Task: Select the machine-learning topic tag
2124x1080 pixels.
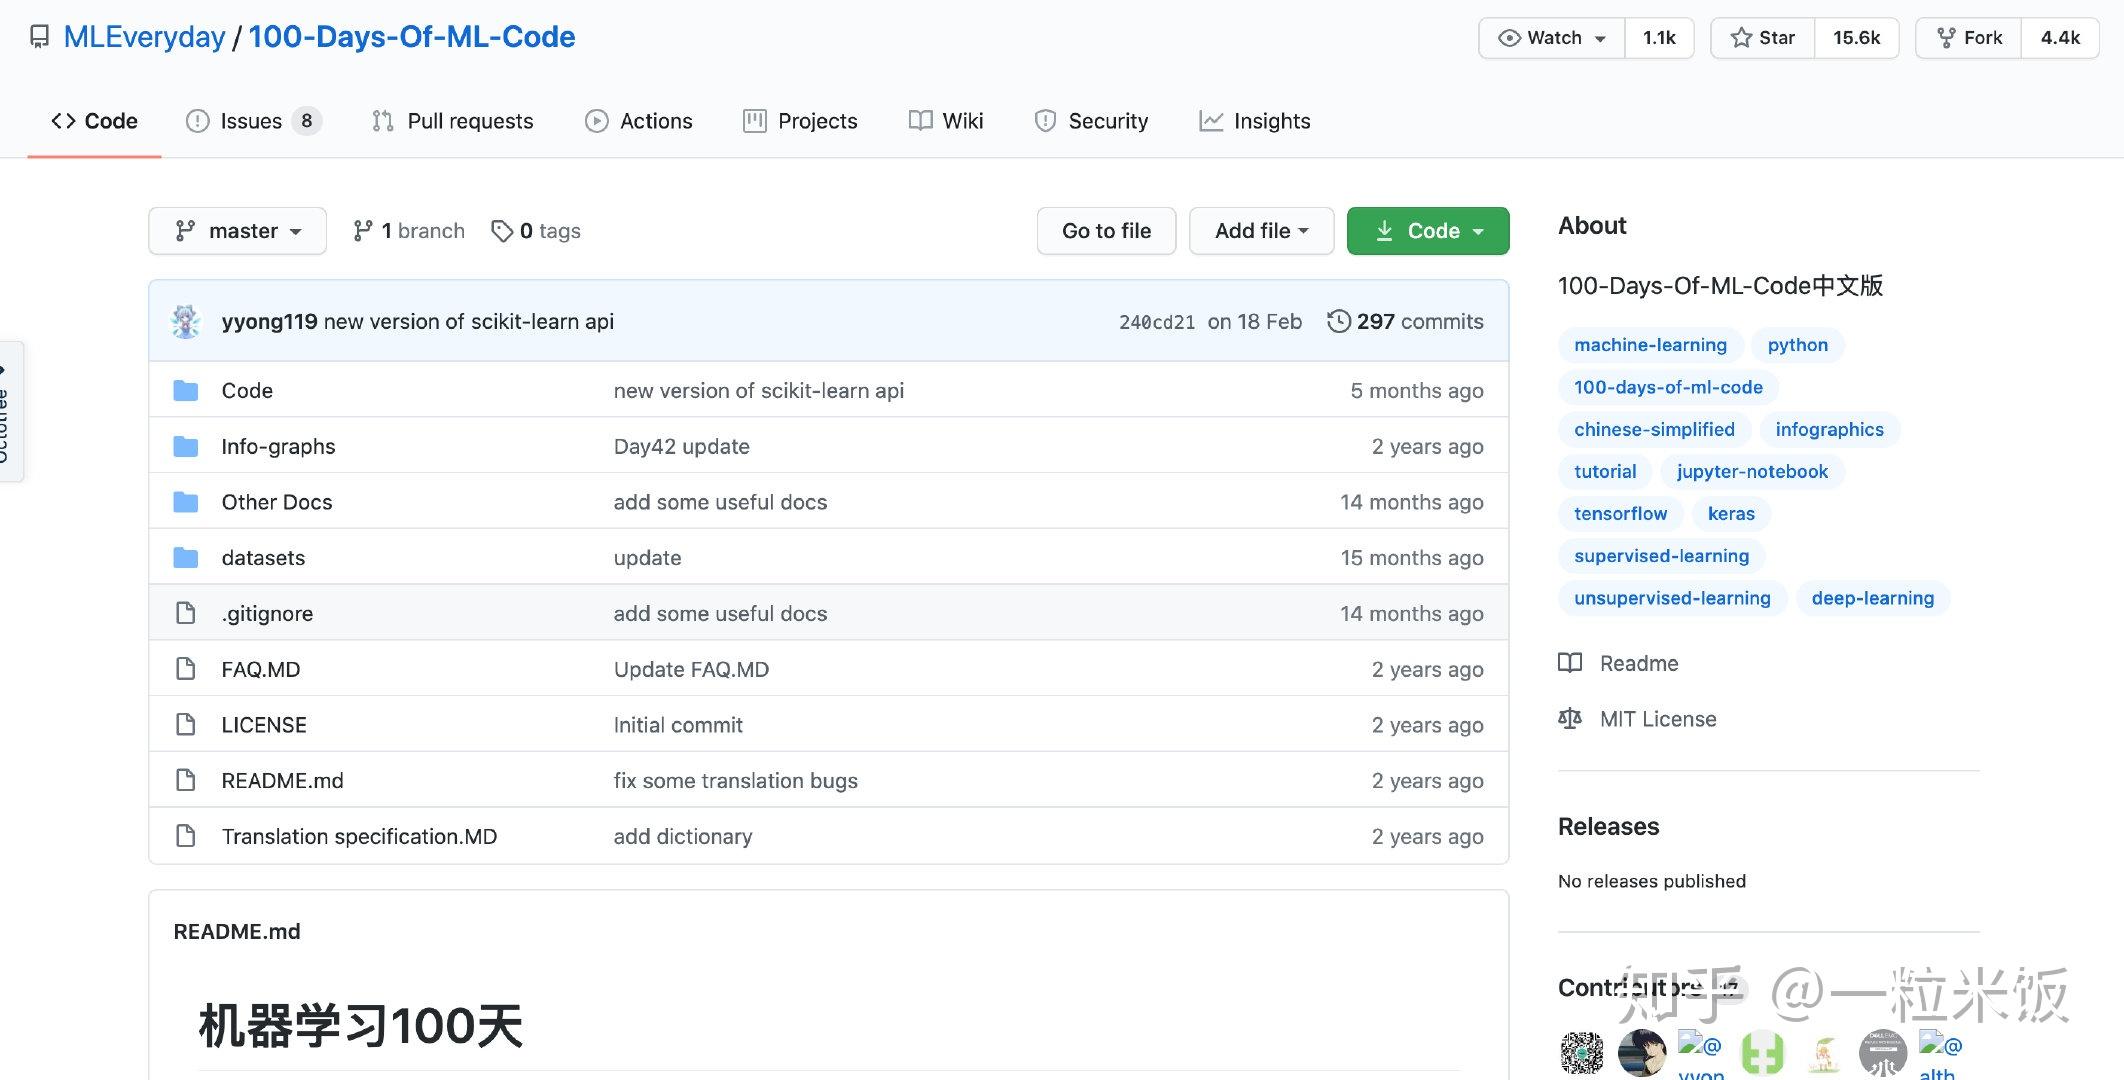Action: pos(1650,345)
